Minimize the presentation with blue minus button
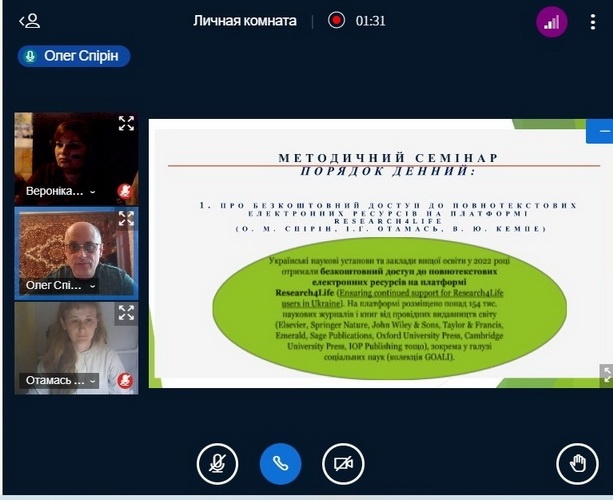Screen dimensions: 613x500 [604, 131]
